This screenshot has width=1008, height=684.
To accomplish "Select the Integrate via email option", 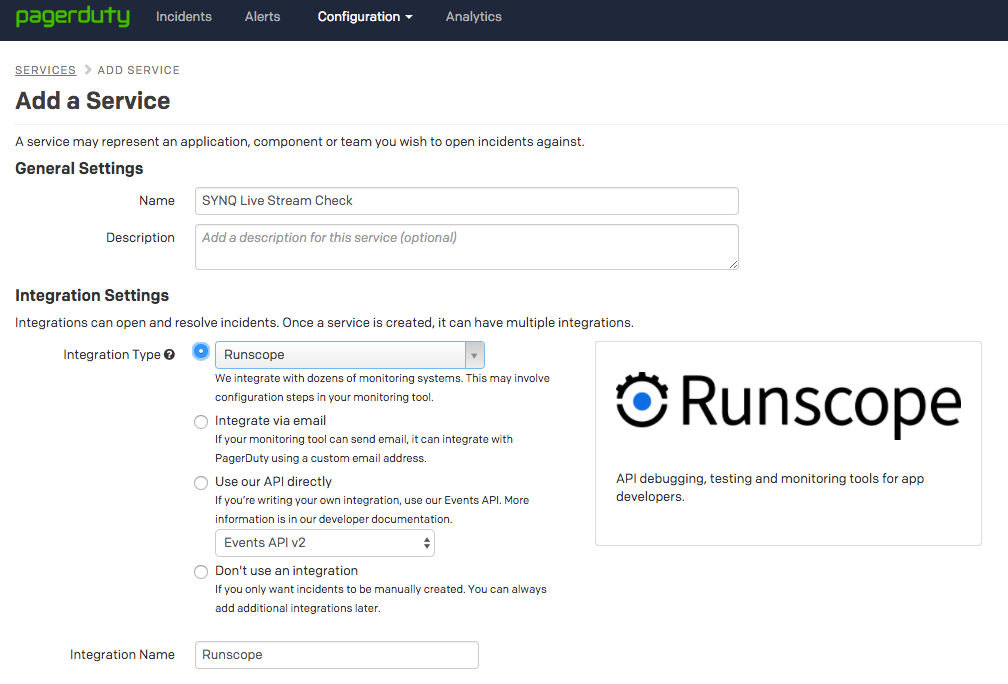I will 201,421.
